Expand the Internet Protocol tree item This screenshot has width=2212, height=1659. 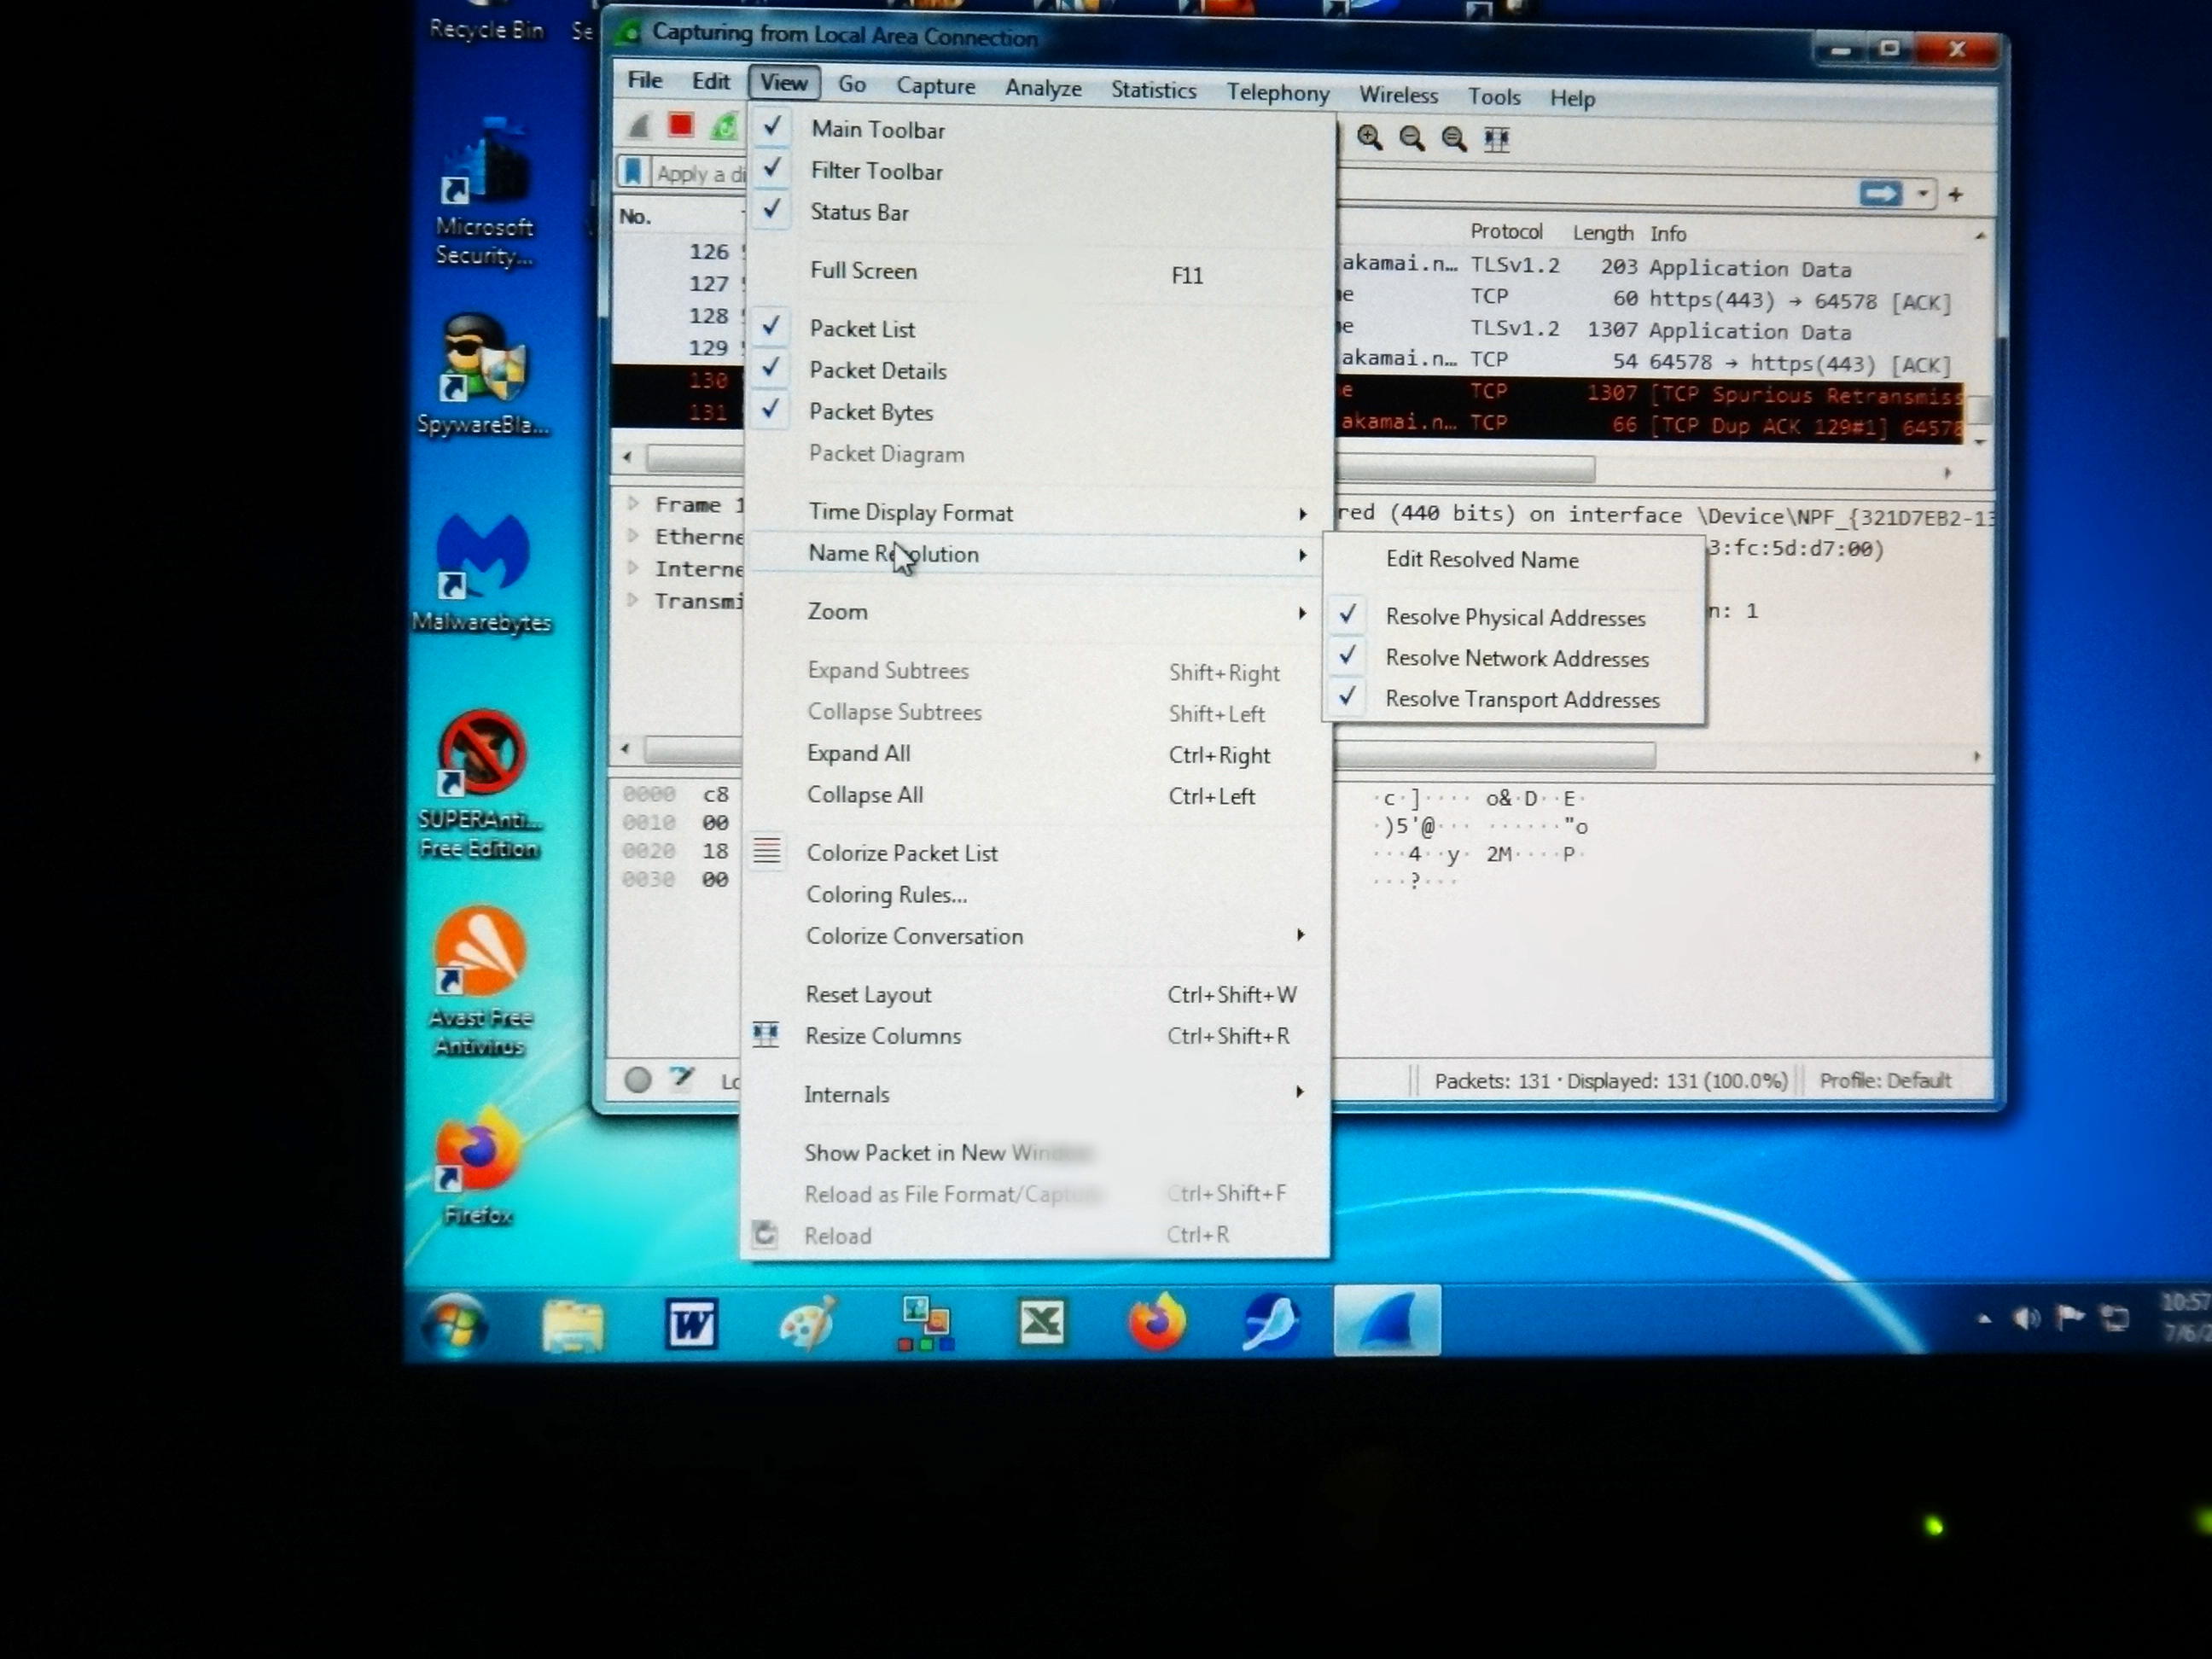coord(633,567)
